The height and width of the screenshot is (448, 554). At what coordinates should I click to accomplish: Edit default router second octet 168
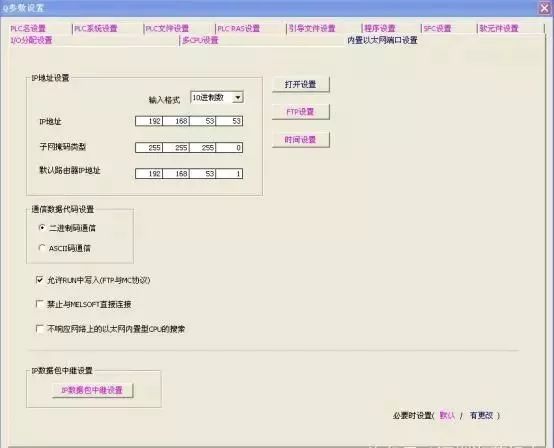coord(176,174)
